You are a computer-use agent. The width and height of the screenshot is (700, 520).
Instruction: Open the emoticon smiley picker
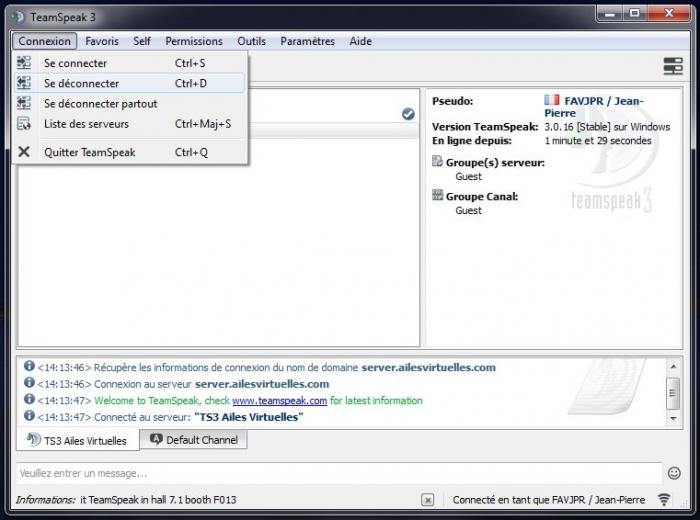pos(674,473)
